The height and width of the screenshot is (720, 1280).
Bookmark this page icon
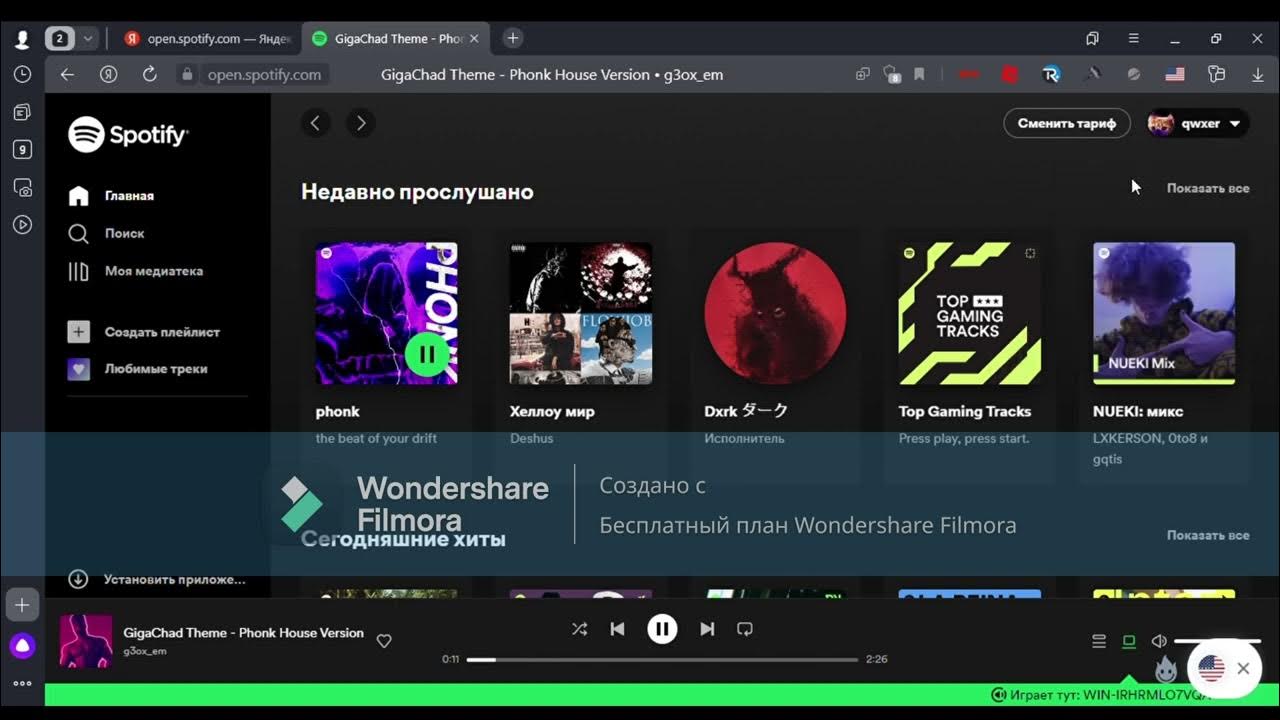(919, 74)
